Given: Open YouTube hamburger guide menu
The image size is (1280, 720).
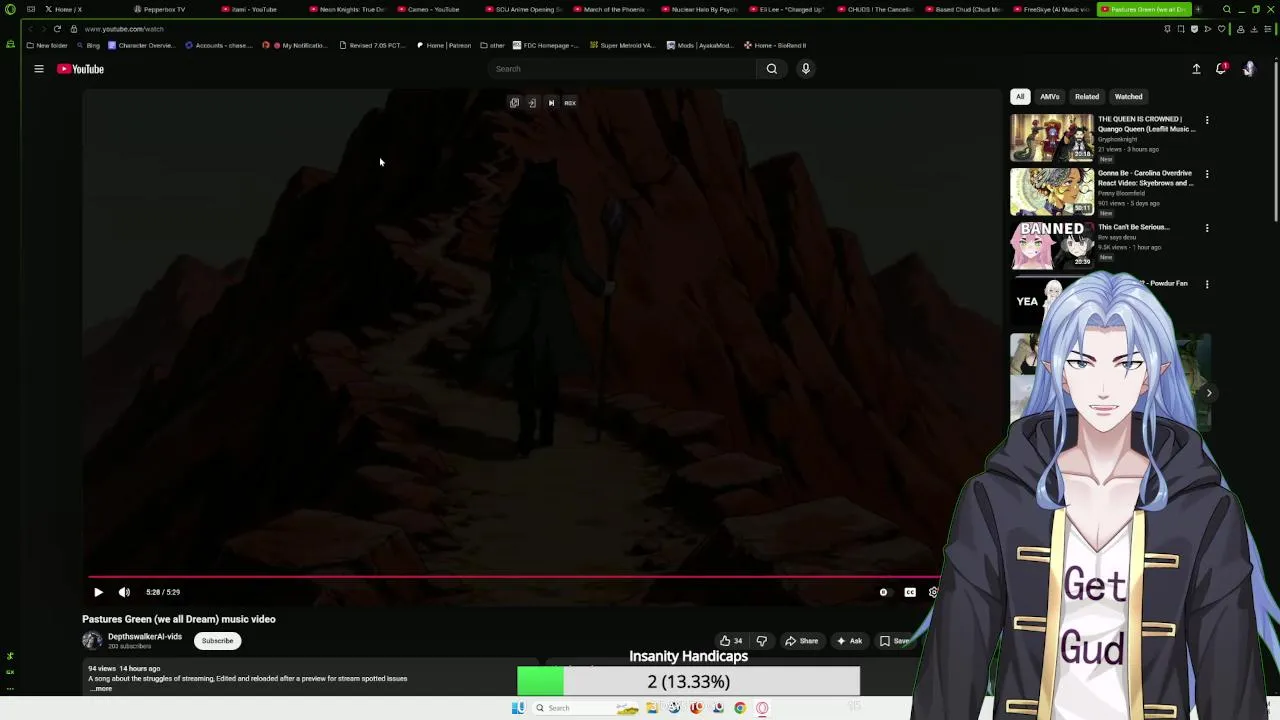Looking at the screenshot, I should tap(39, 69).
